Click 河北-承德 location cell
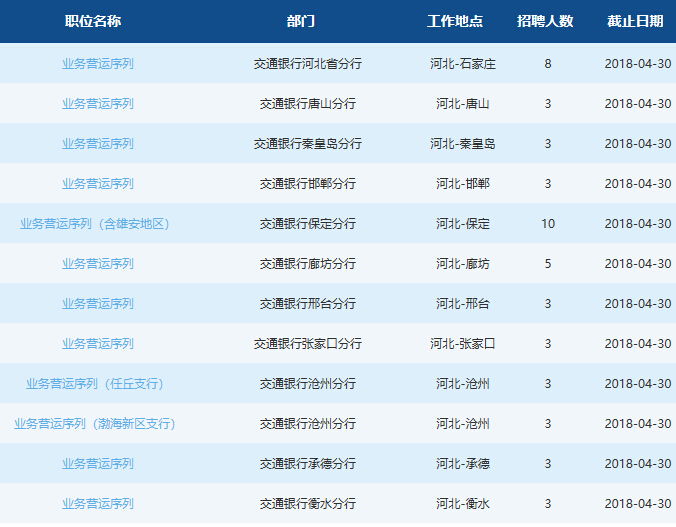 click(x=463, y=464)
